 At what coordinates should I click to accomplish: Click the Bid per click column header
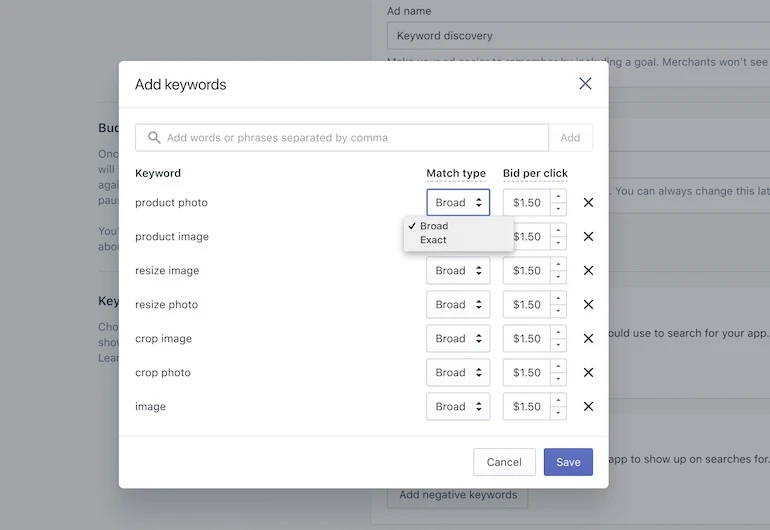pyautogui.click(x=535, y=173)
